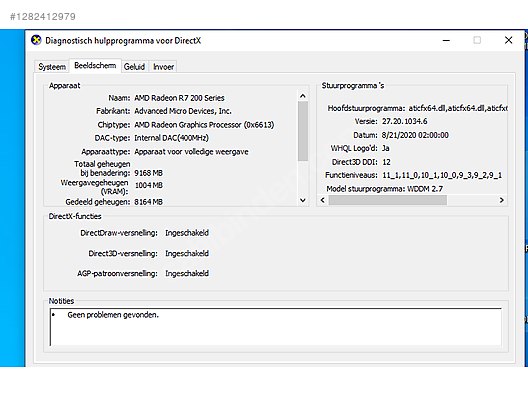
Task: Click the Apparaat list scroll-up arrow
Action: point(303,96)
